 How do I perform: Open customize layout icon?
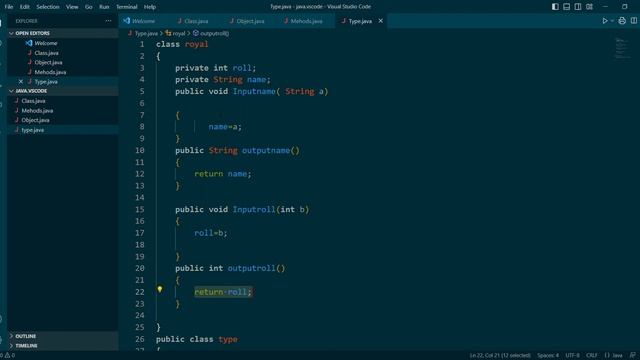coord(589,7)
